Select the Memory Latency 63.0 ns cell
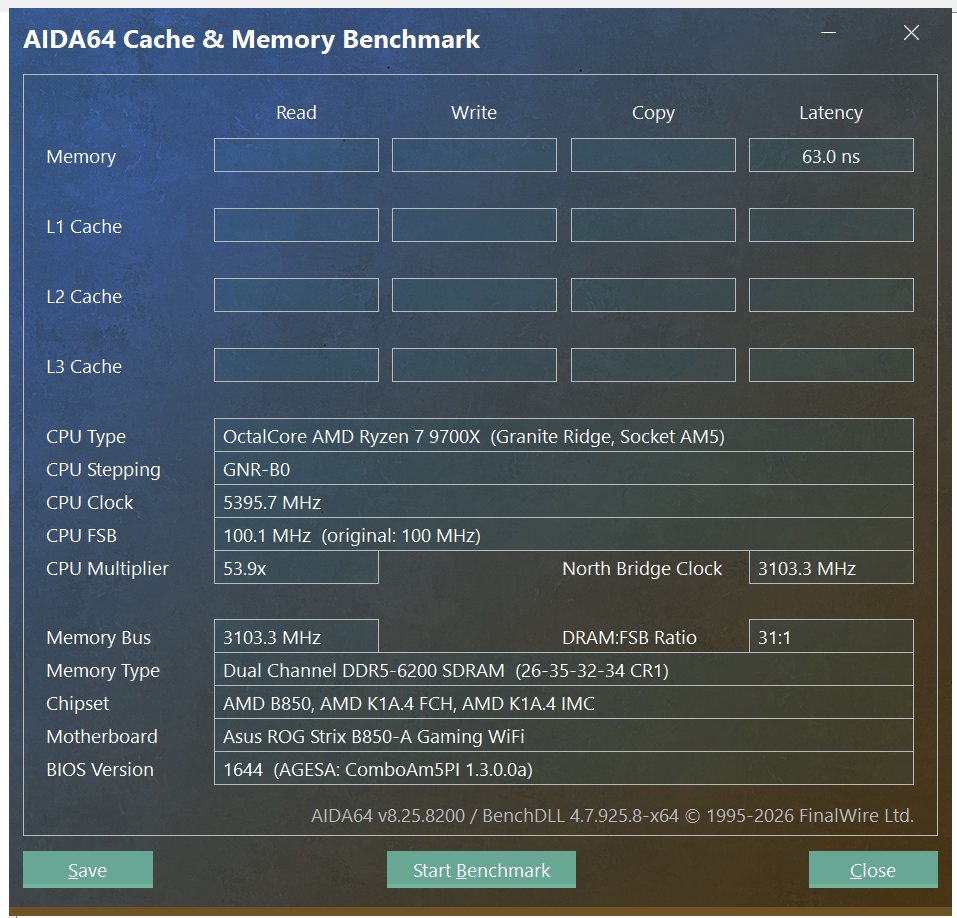 831,155
